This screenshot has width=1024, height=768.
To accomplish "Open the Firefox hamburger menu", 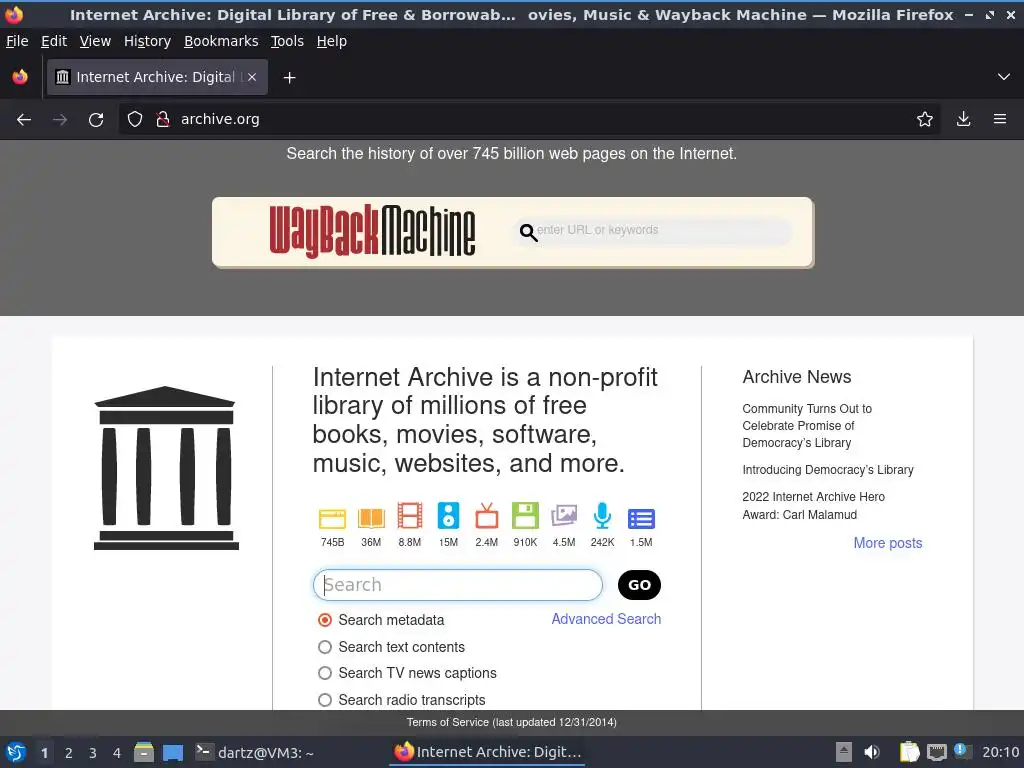I will [1000, 119].
